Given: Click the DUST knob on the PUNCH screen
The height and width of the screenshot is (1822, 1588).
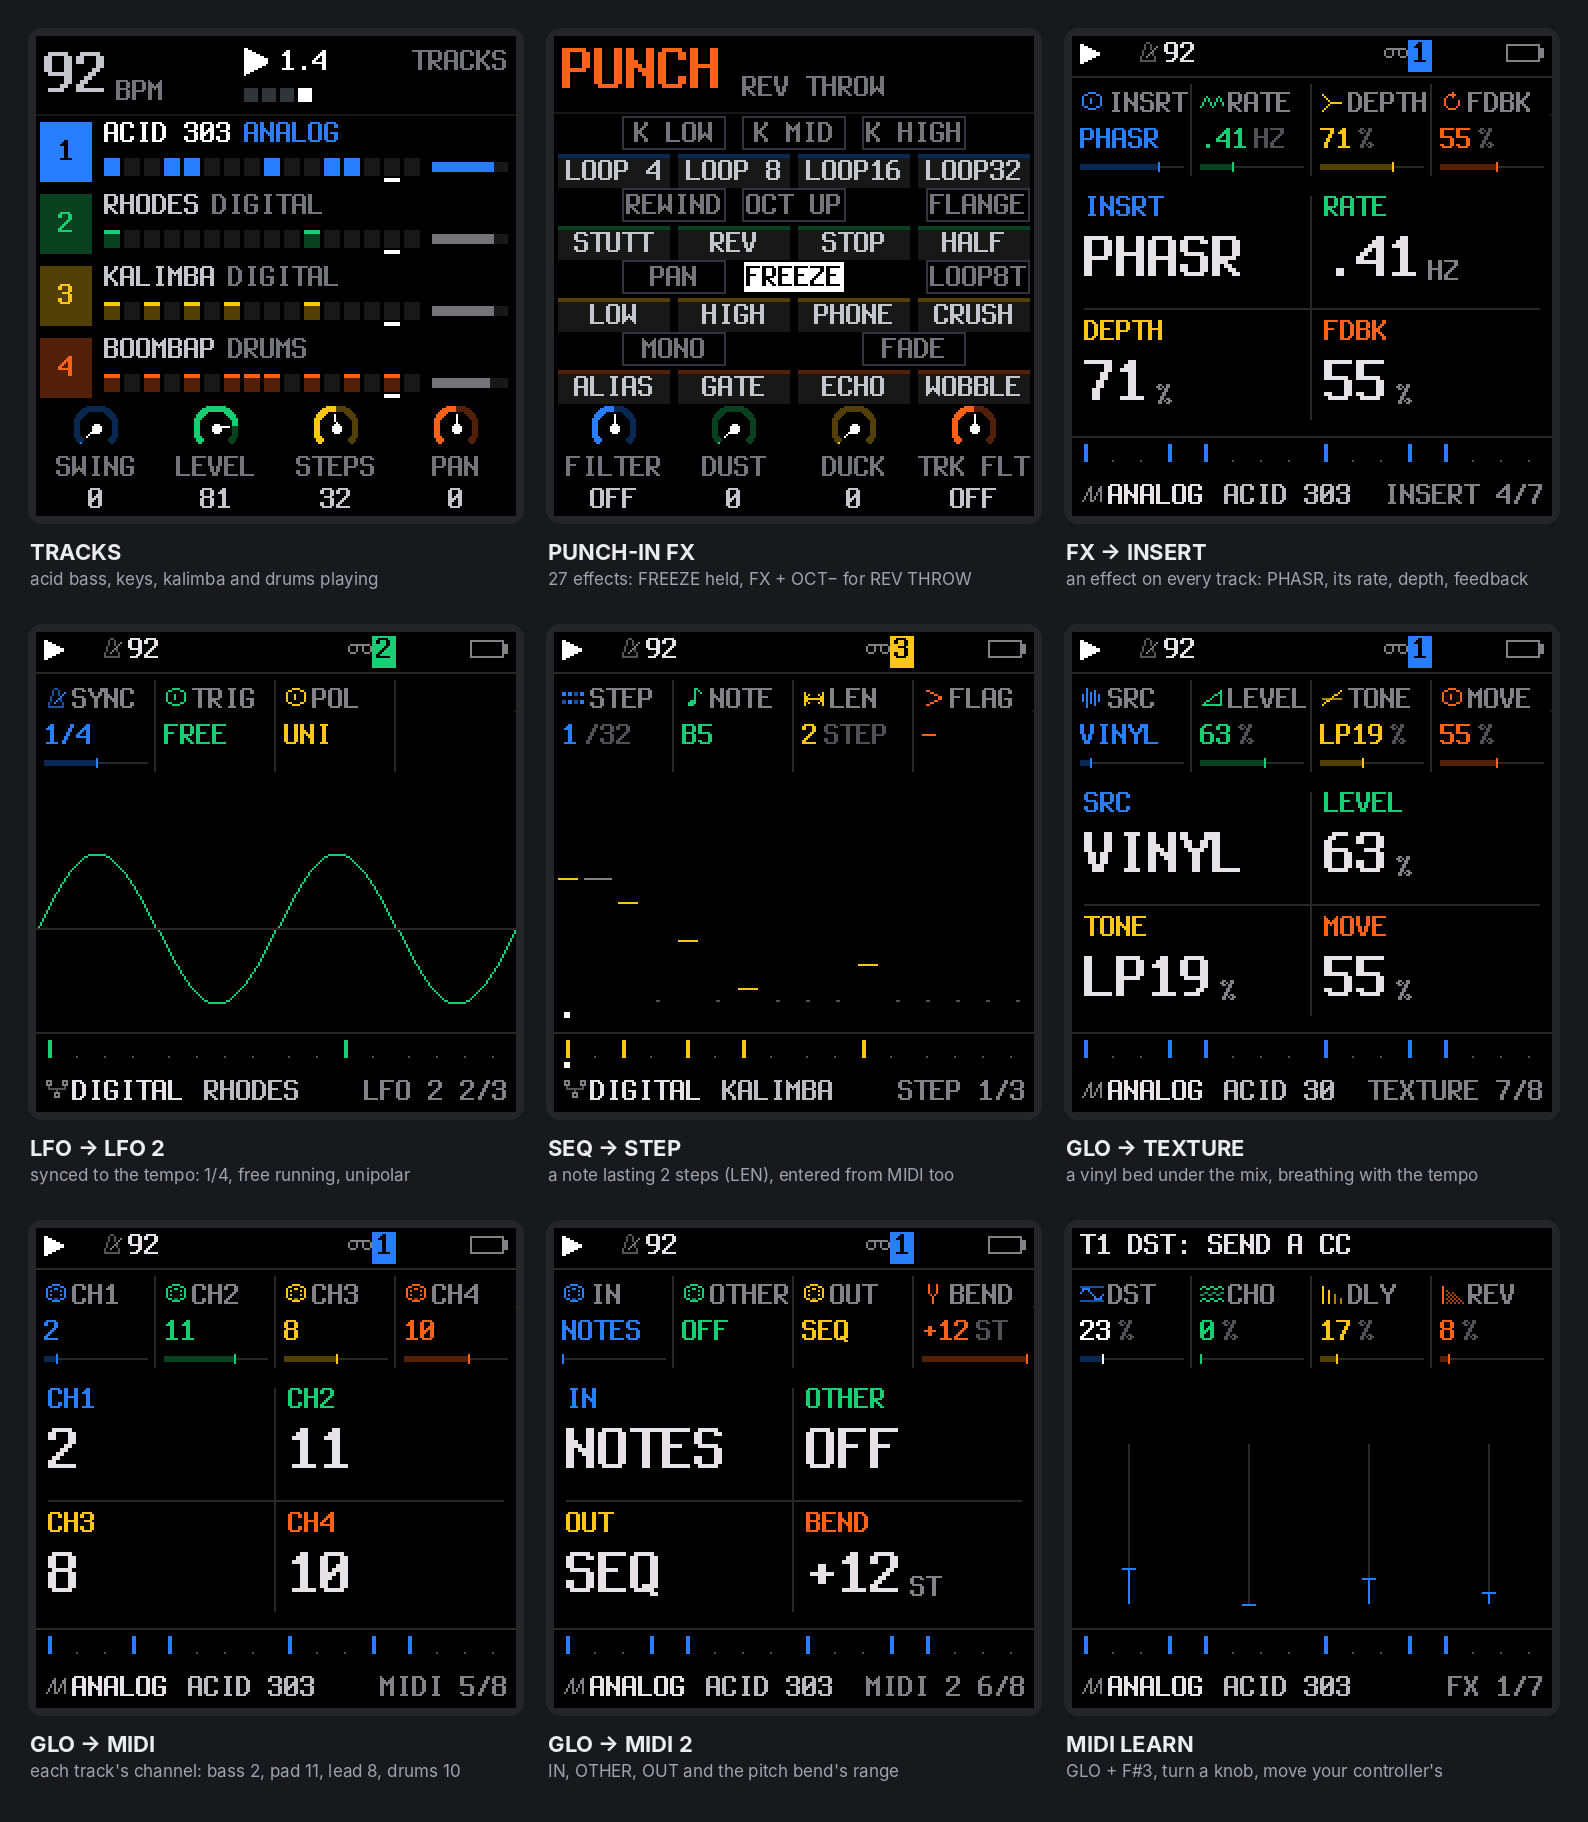Looking at the screenshot, I should [733, 426].
